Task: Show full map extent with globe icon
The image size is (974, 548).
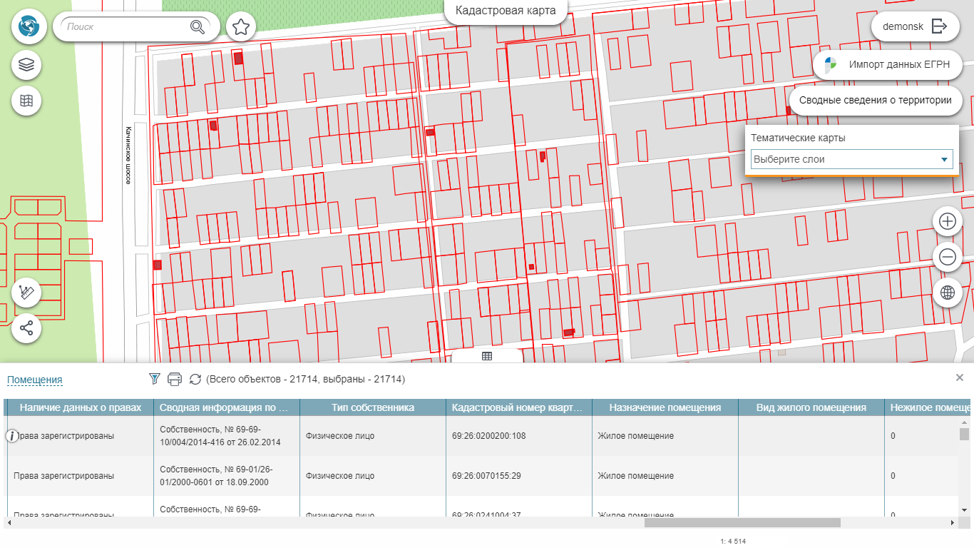Action: (947, 293)
